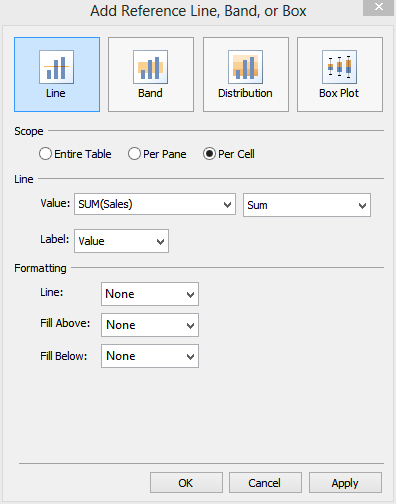Choose the Distribution reference type
Image resolution: width=396 pixels, height=504 pixels.
pos(246,74)
